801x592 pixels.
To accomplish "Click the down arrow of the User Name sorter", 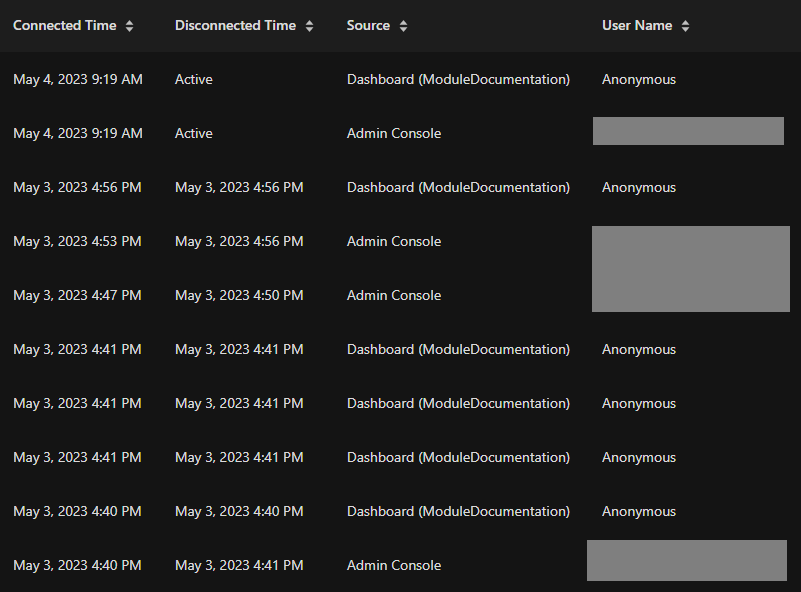I will tap(685, 29).
